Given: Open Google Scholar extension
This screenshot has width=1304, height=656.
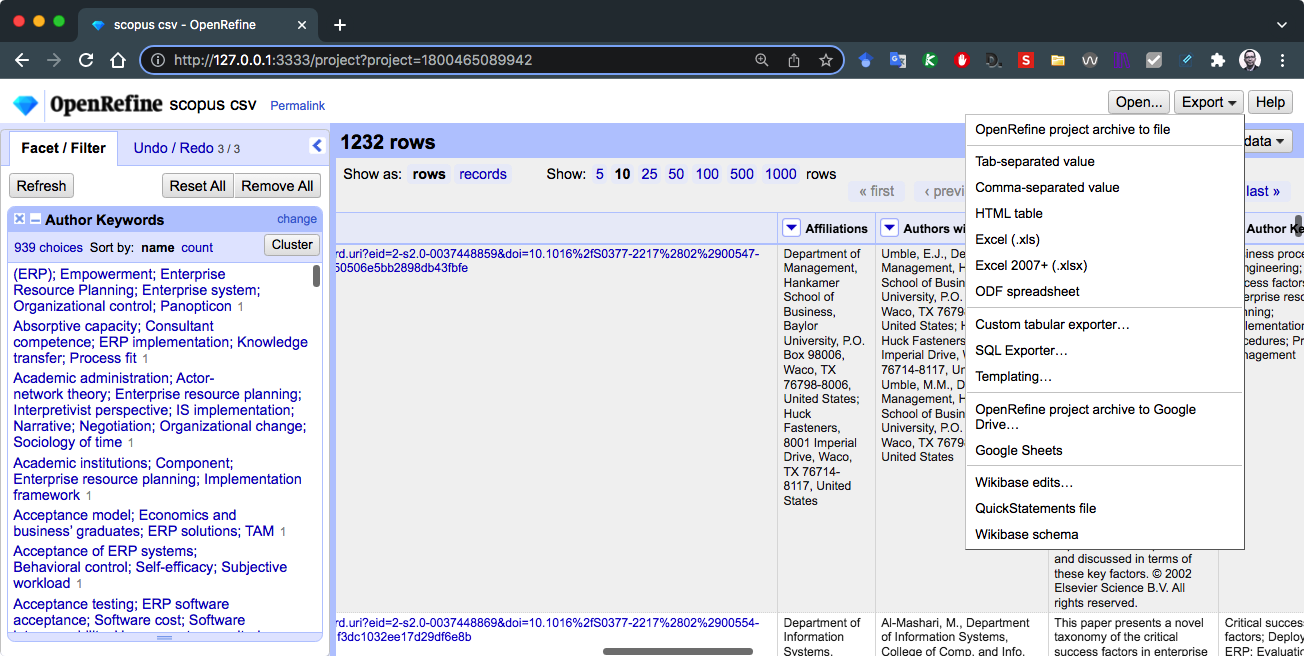Looking at the screenshot, I should (866, 60).
